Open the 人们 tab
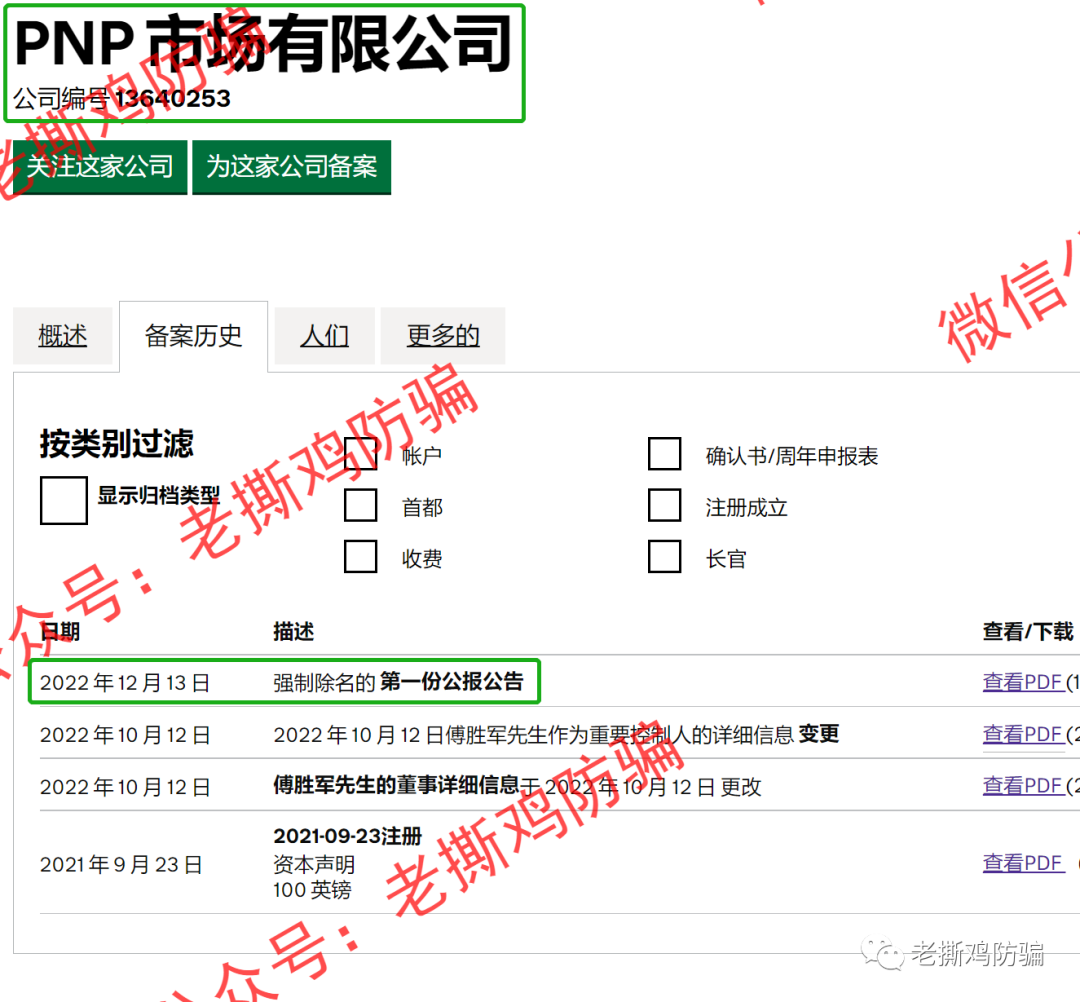The image size is (1080, 1002). [324, 335]
